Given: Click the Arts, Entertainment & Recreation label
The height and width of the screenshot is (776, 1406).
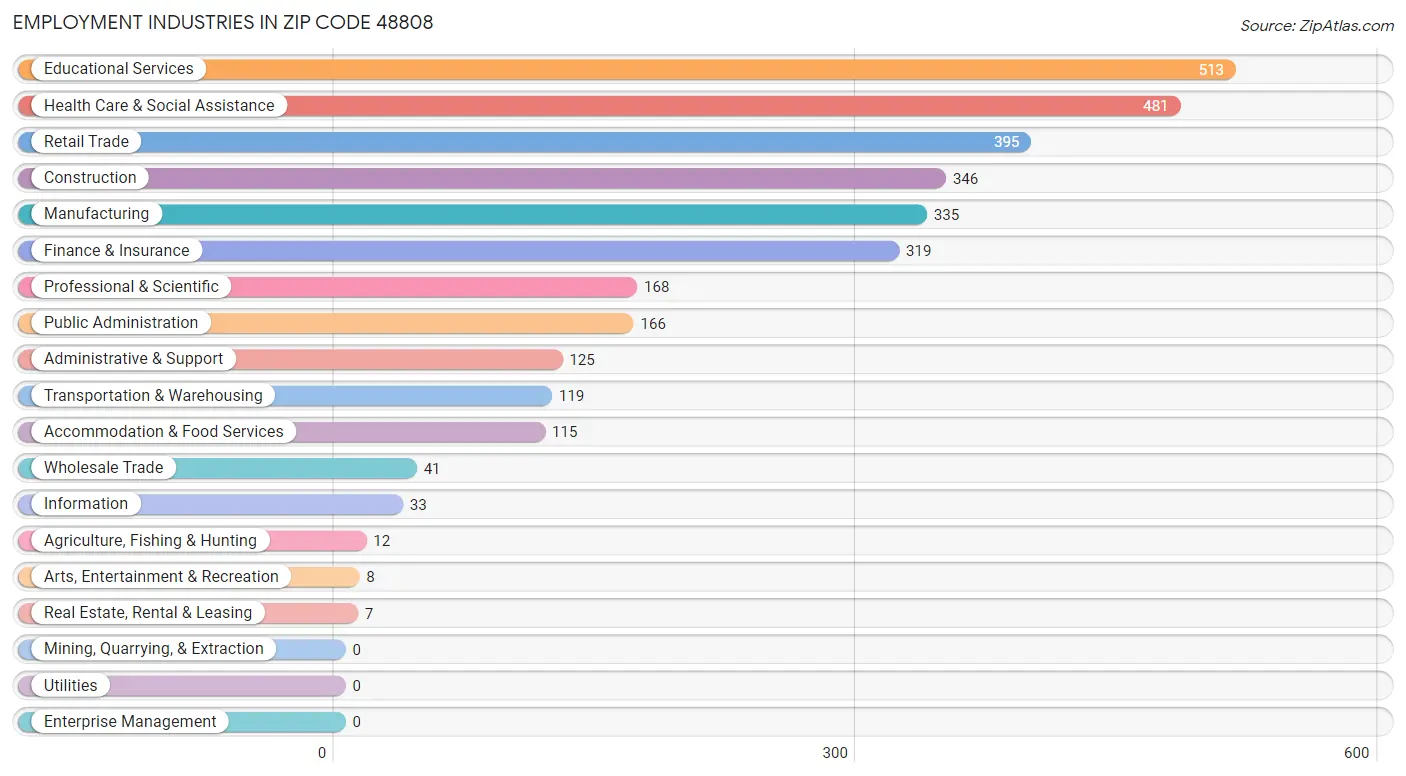Looking at the screenshot, I should pyautogui.click(x=161, y=576).
